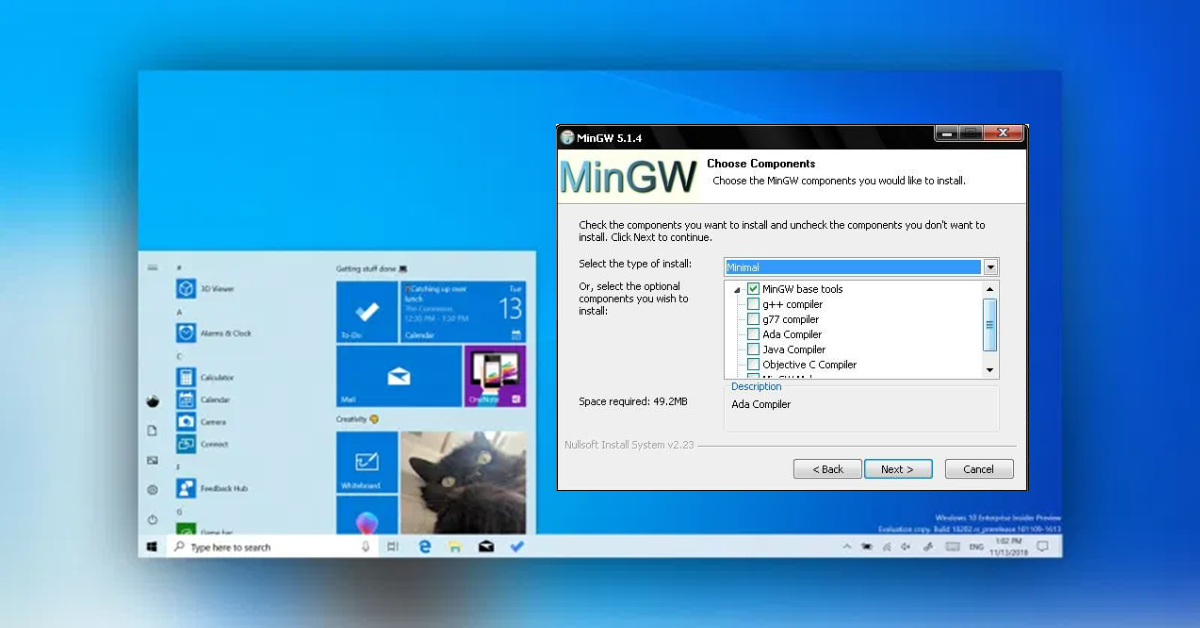The height and width of the screenshot is (628, 1200).
Task: Open To-Do checkmark on the taskbar
Action: 517,547
